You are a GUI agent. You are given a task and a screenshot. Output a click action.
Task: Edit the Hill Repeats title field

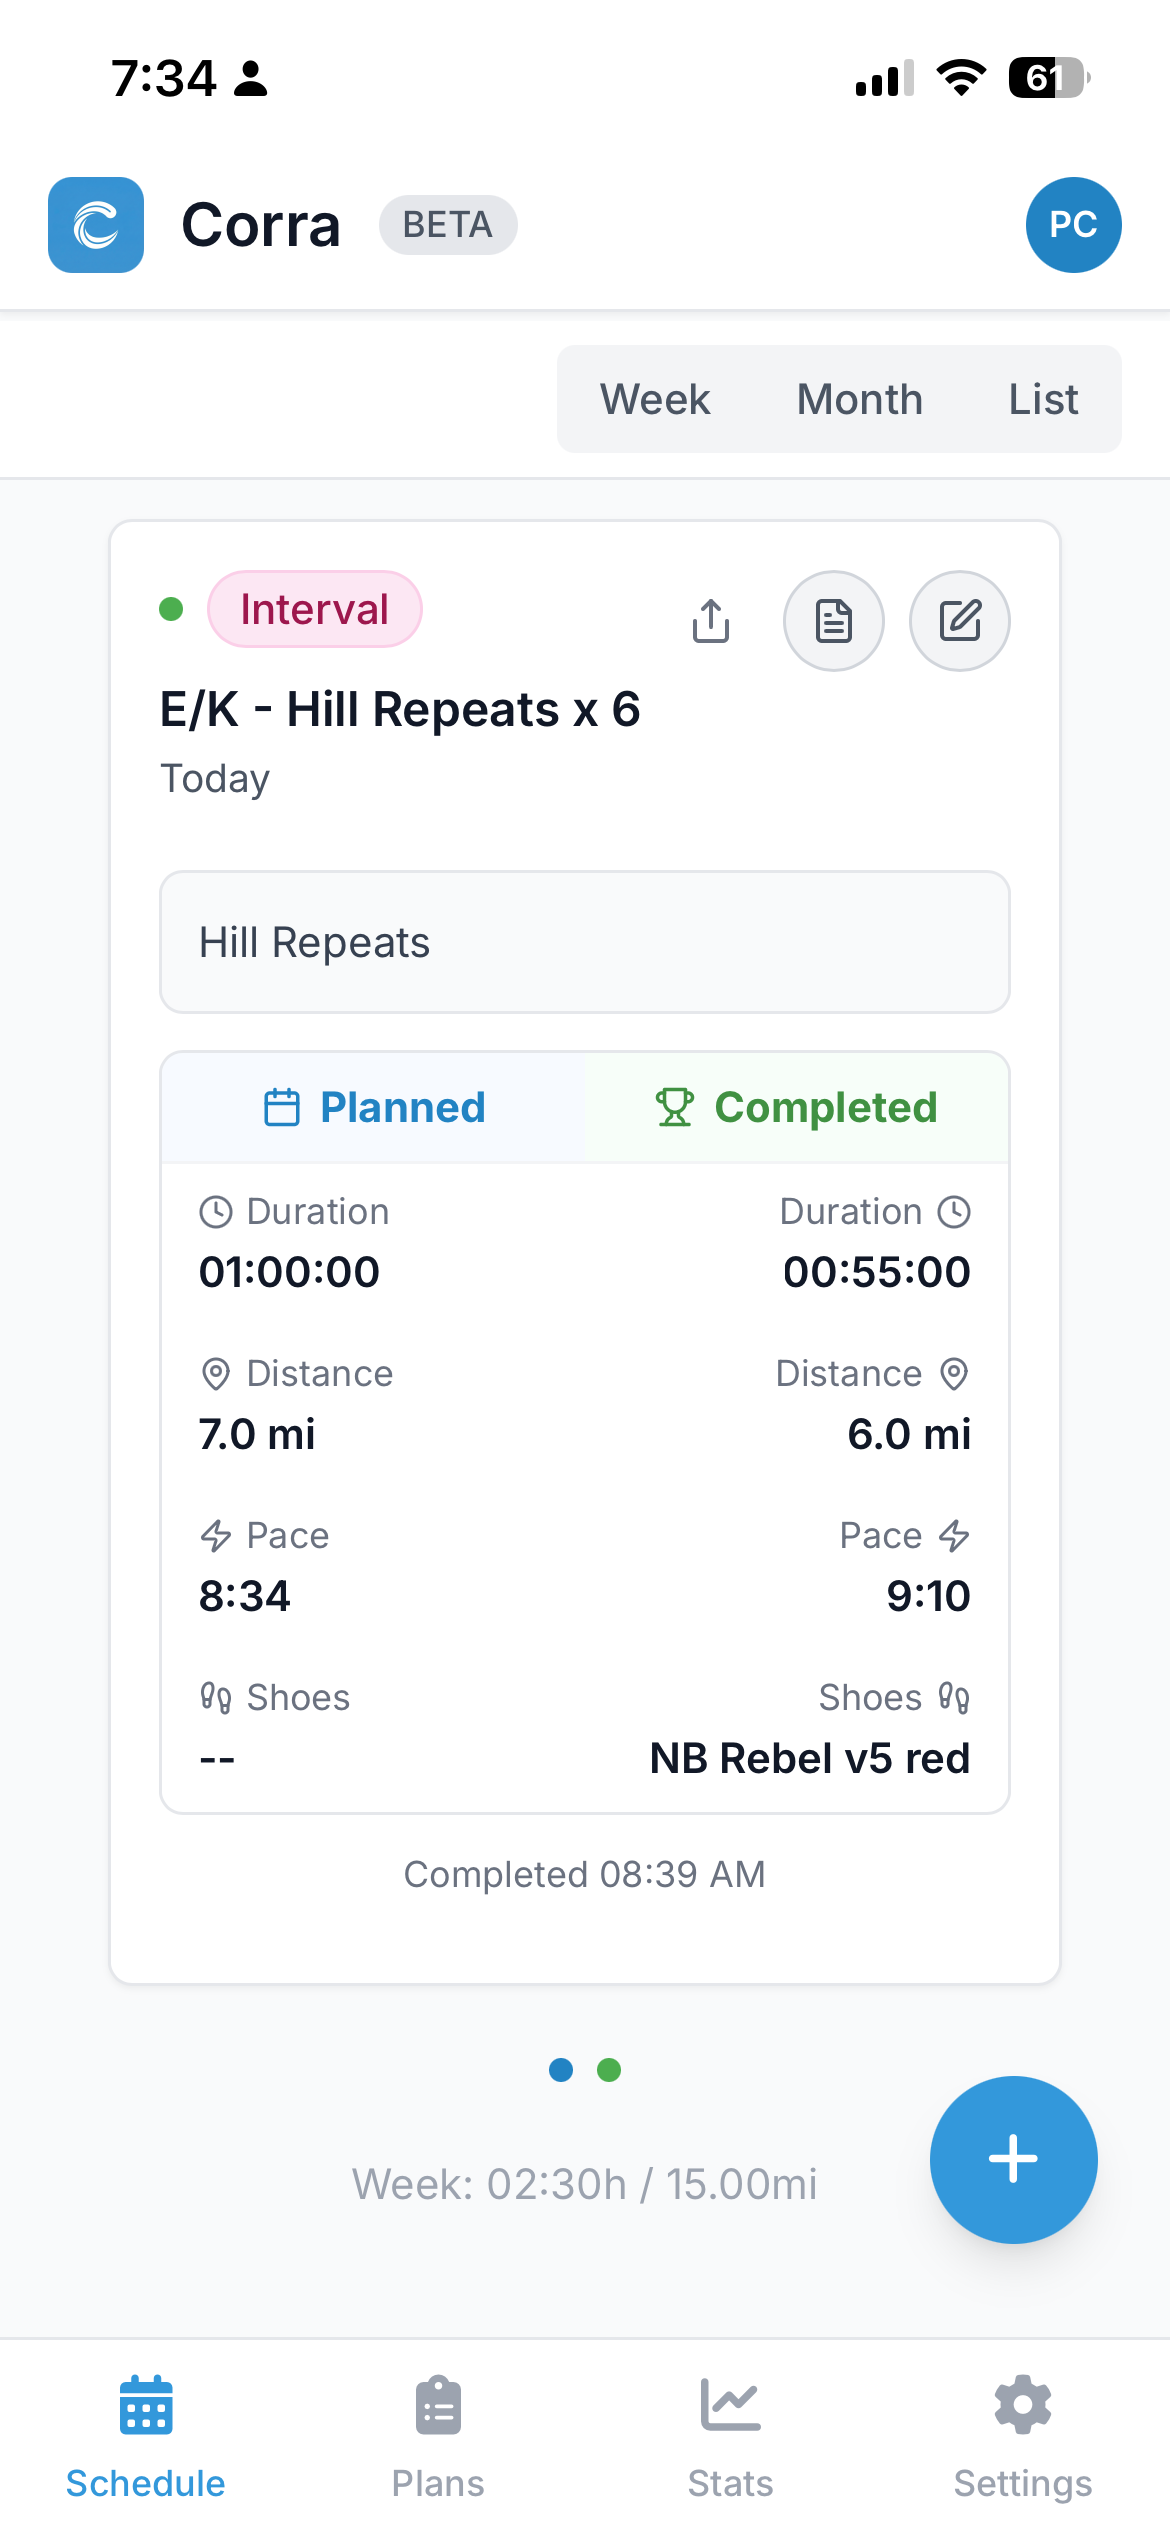[585, 941]
